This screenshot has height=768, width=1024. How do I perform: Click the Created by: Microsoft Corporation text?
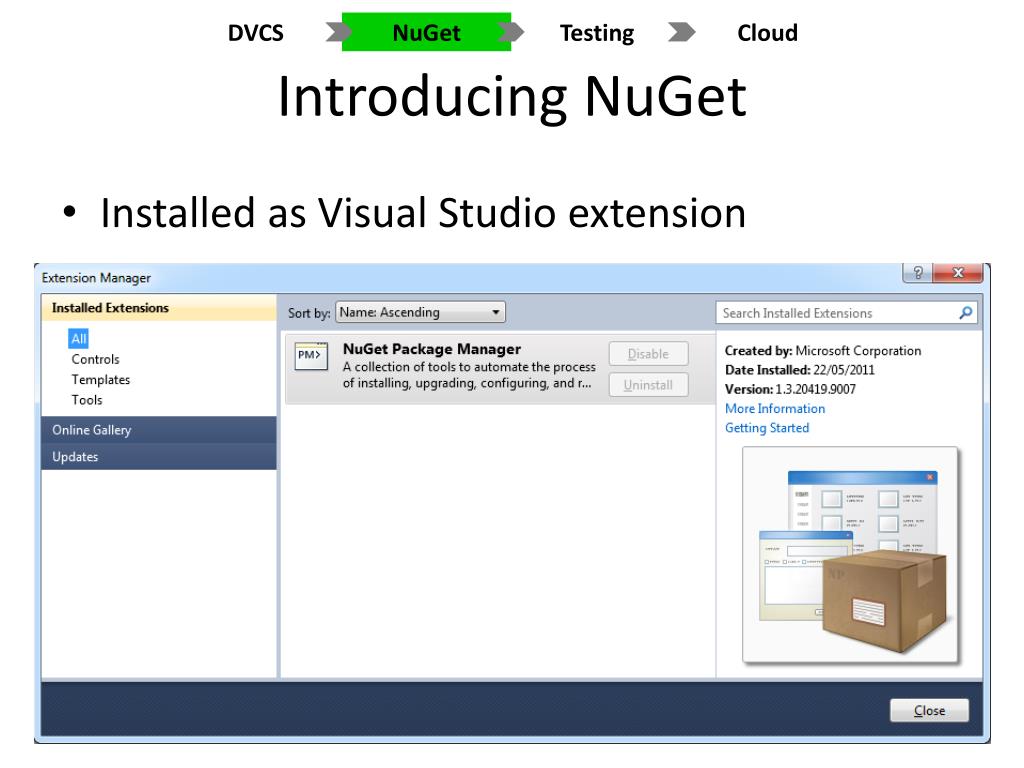(823, 351)
